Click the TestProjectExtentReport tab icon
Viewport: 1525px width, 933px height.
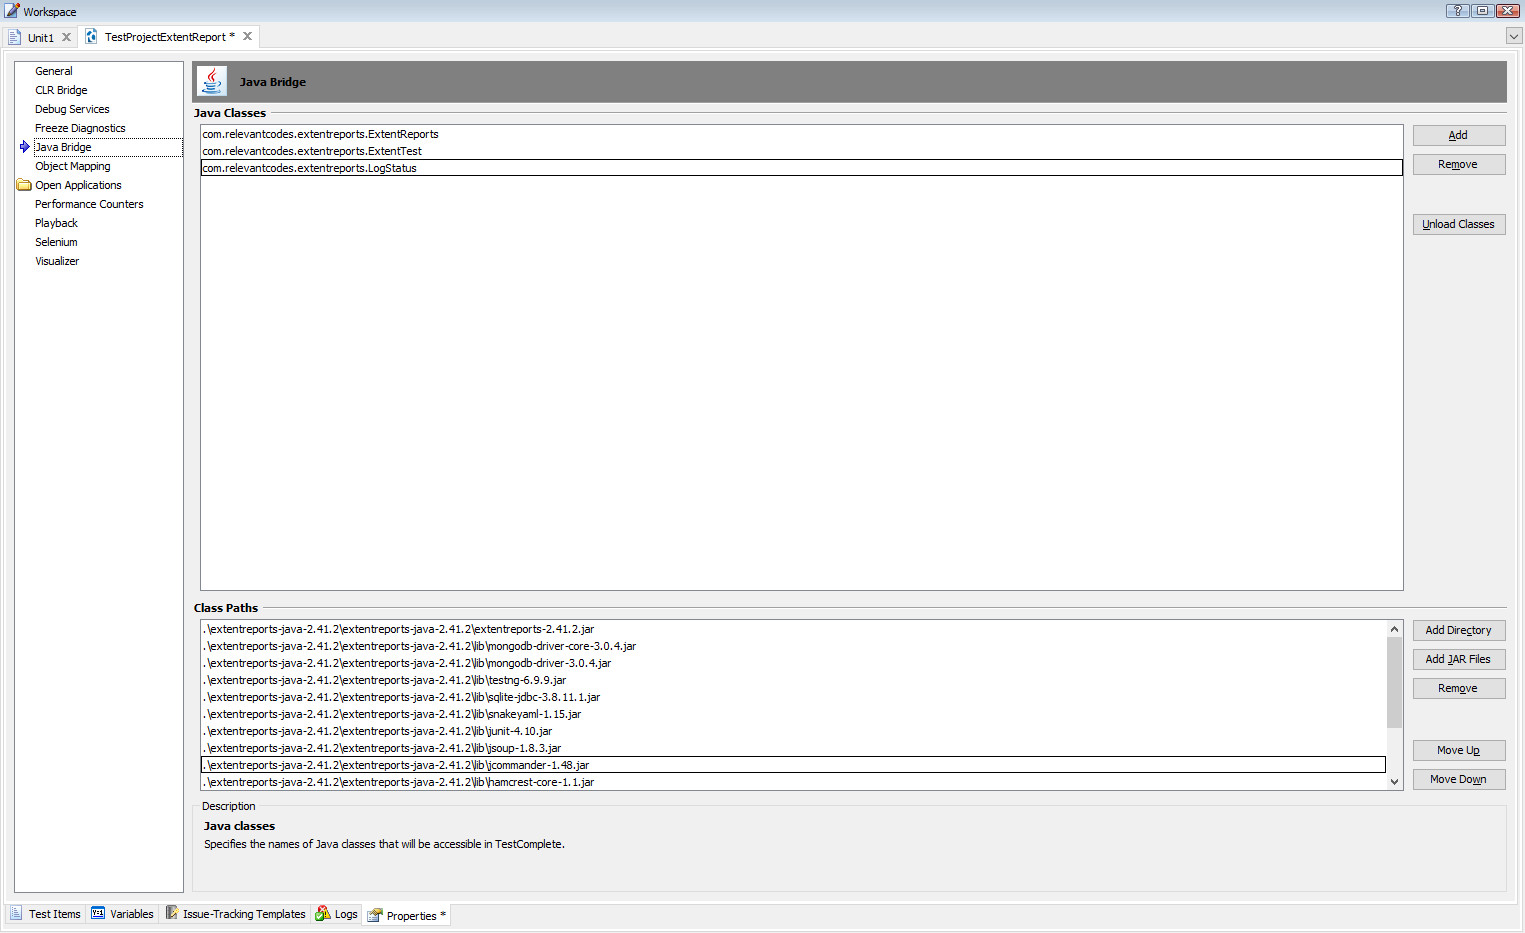coord(90,36)
